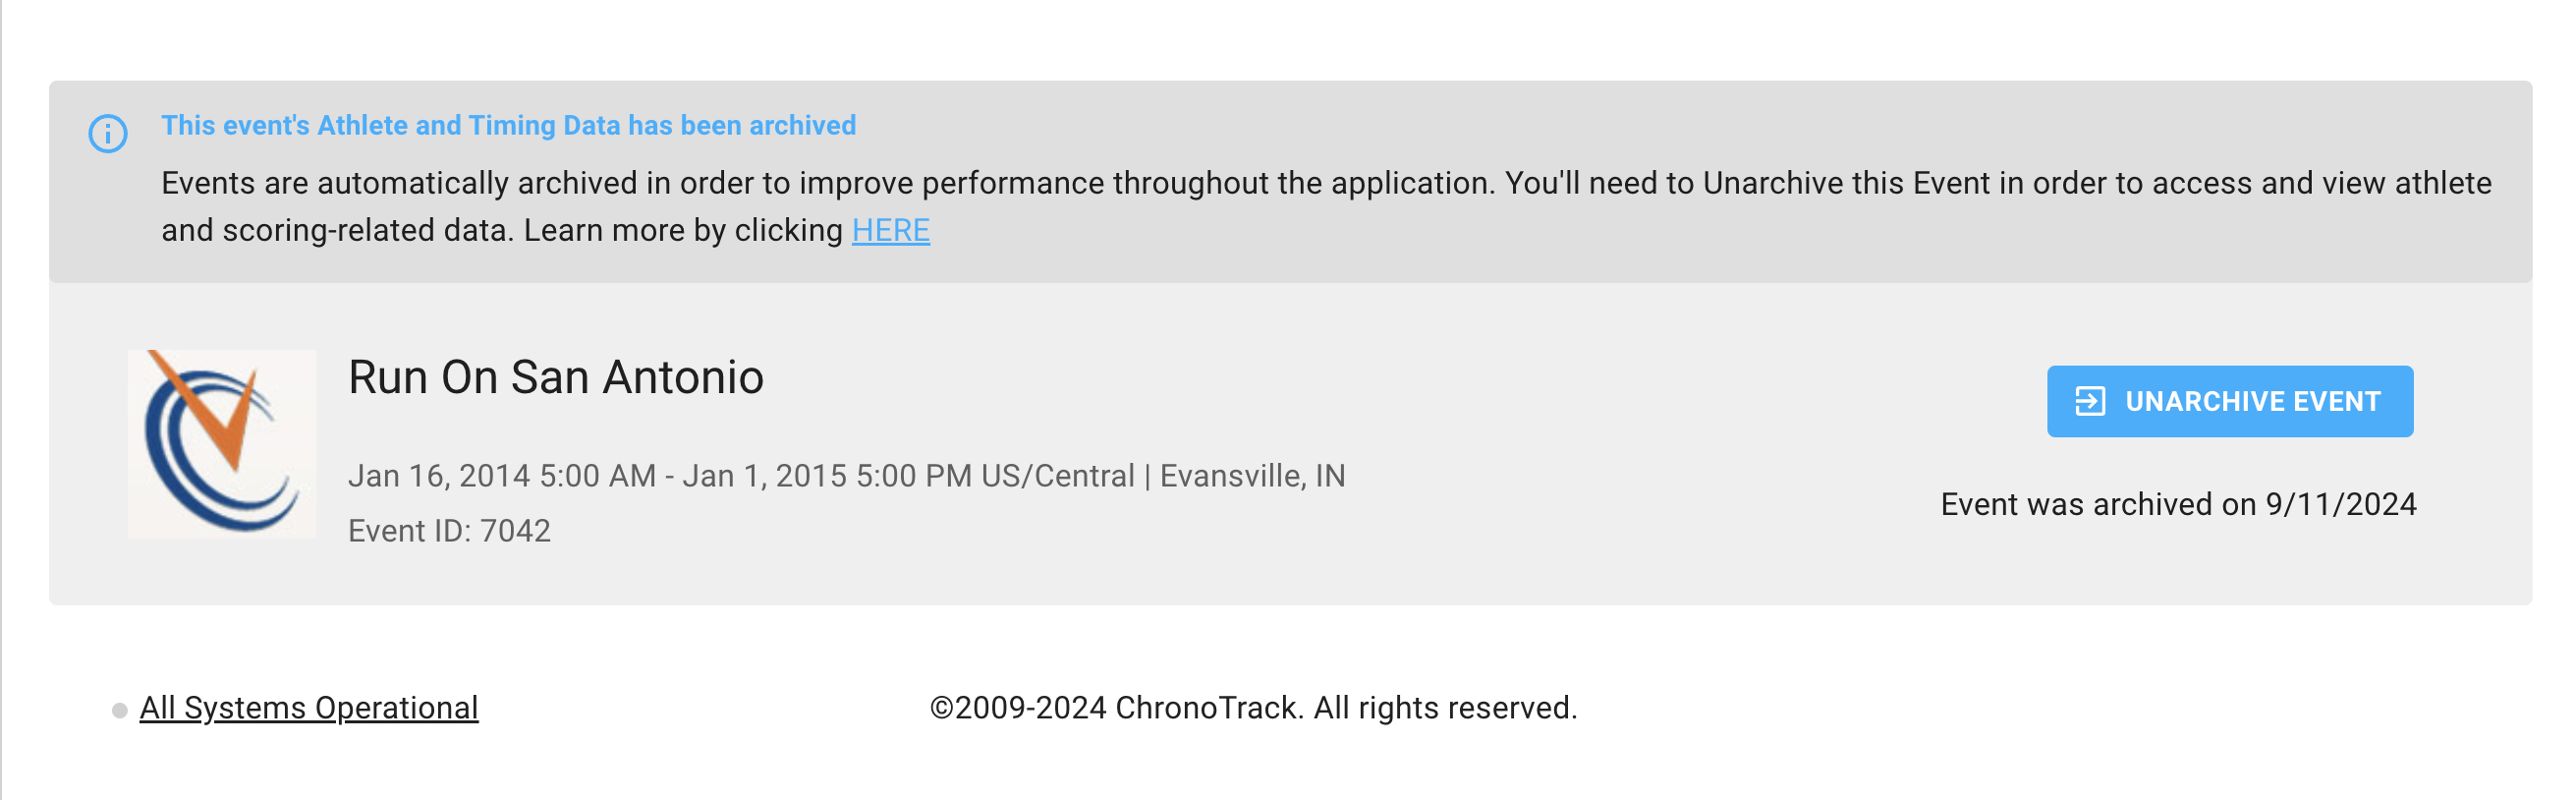Click the first line of banner description
The image size is (2576, 800).
click(x=1326, y=184)
